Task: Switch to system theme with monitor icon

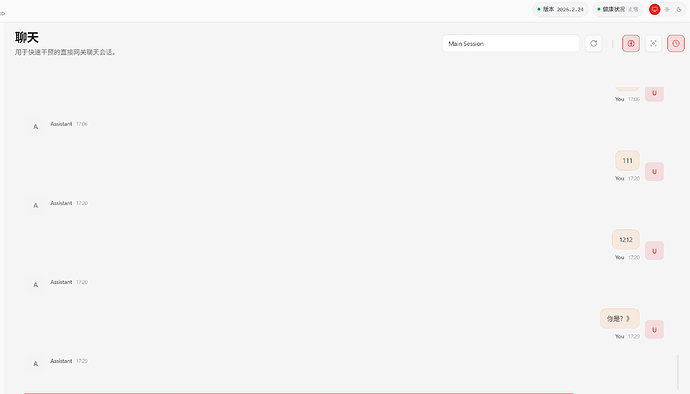Action: pyautogui.click(x=654, y=9)
